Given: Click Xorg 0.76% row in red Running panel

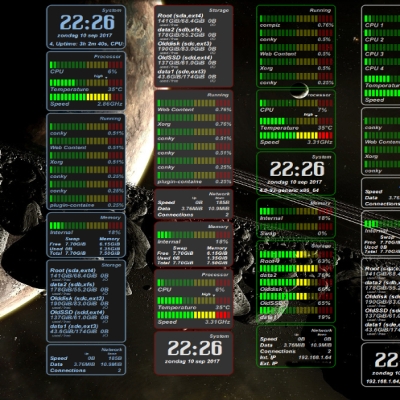Looking at the screenshot, I should coord(194,120).
